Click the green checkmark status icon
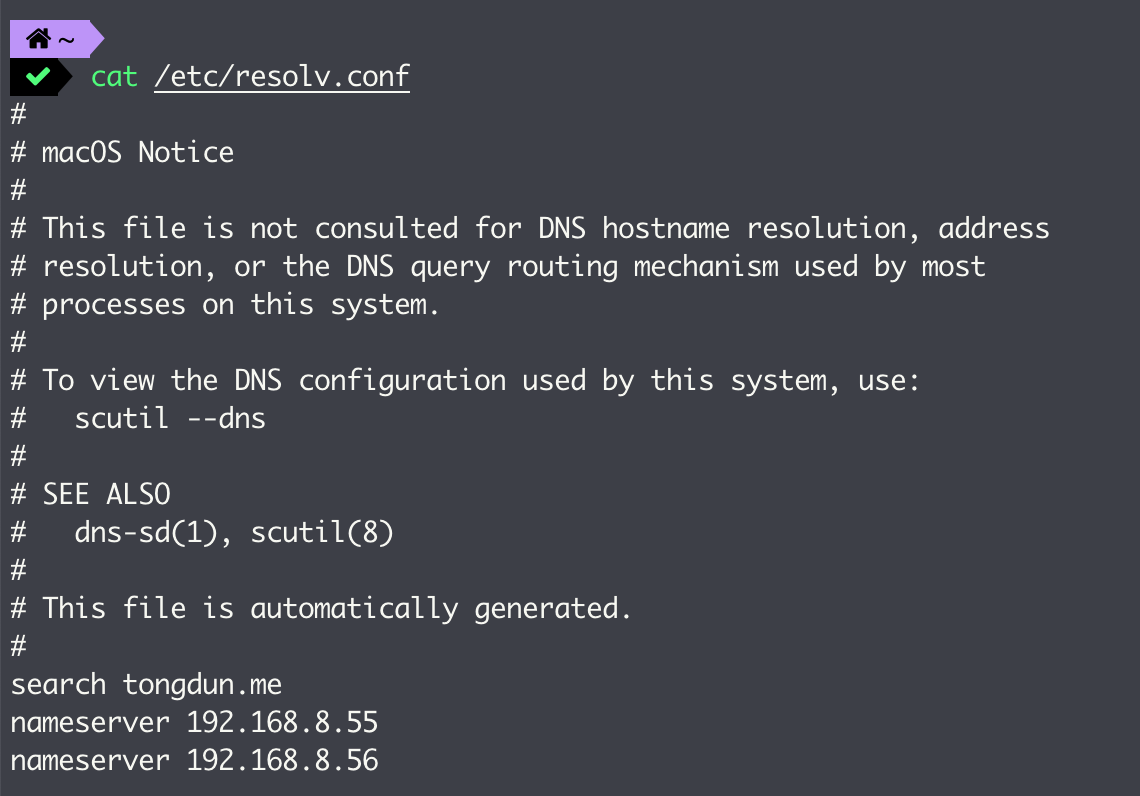The height and width of the screenshot is (796, 1140). coord(38,76)
